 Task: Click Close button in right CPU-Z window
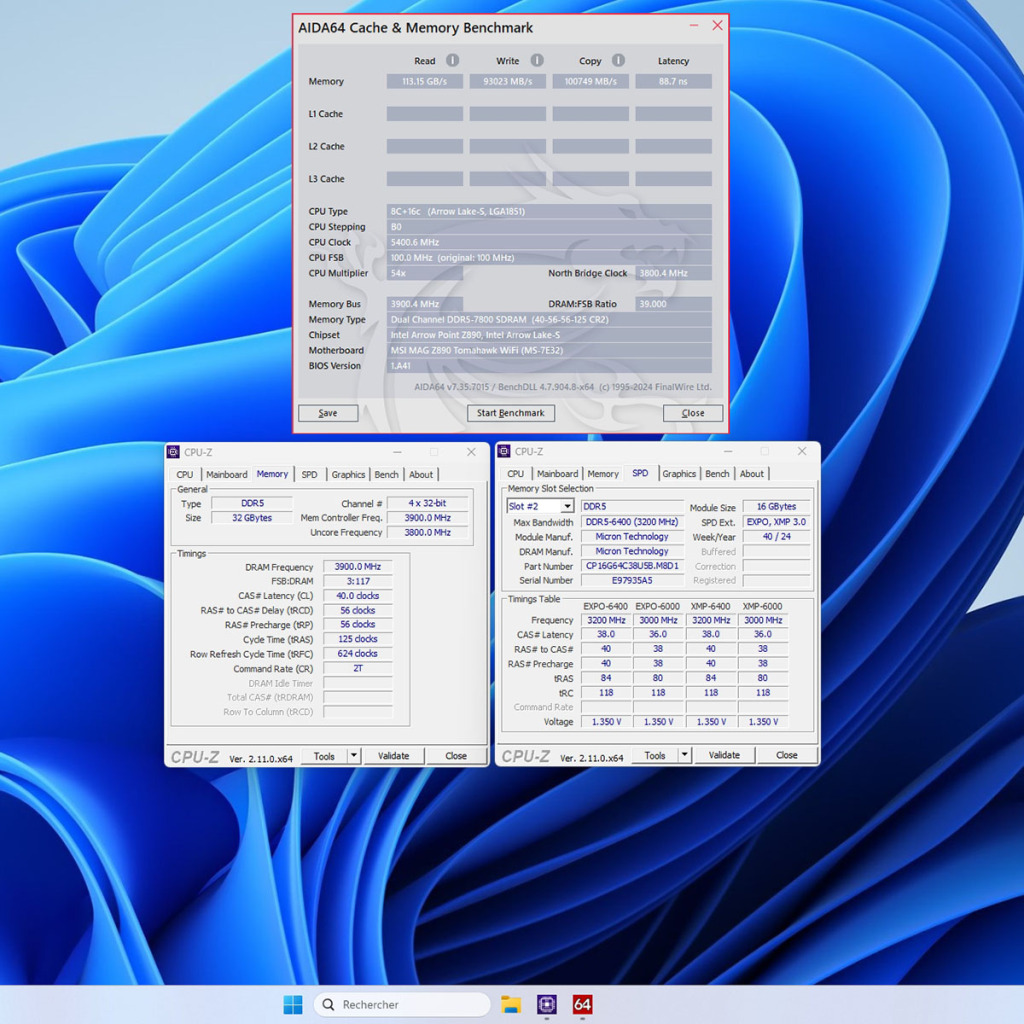click(x=787, y=755)
